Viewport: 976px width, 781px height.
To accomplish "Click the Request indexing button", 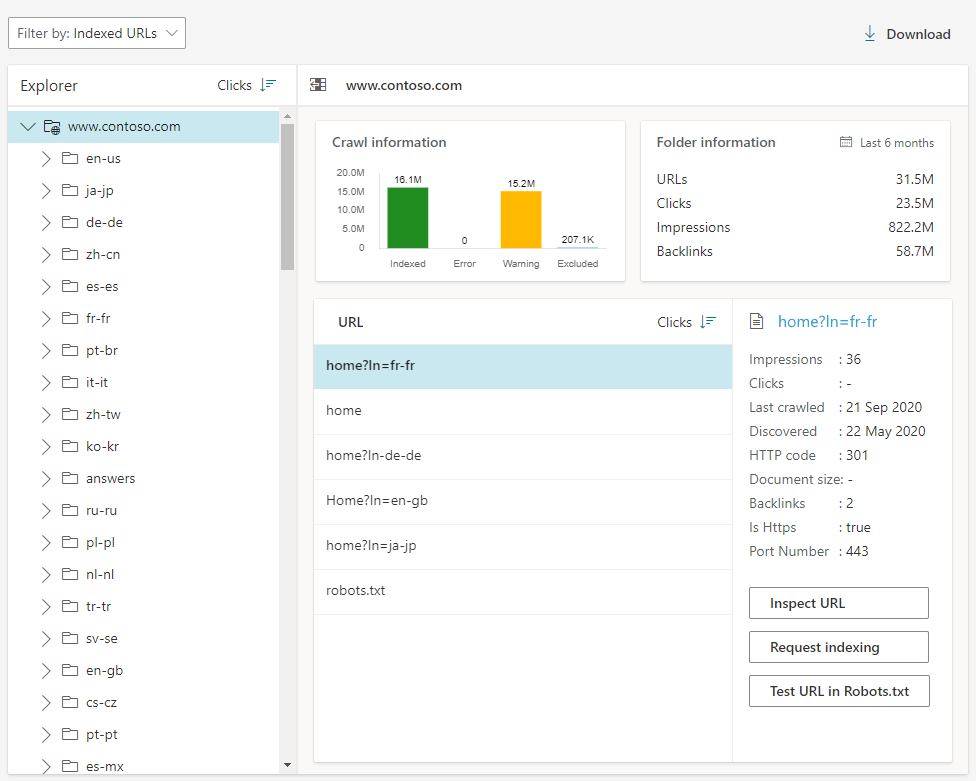I will 838,647.
